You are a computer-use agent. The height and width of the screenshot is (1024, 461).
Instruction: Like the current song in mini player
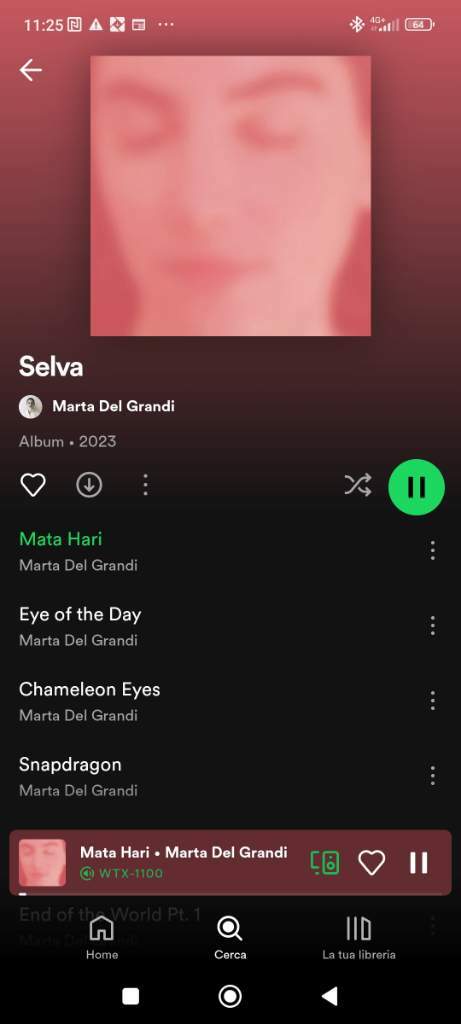pos(372,863)
